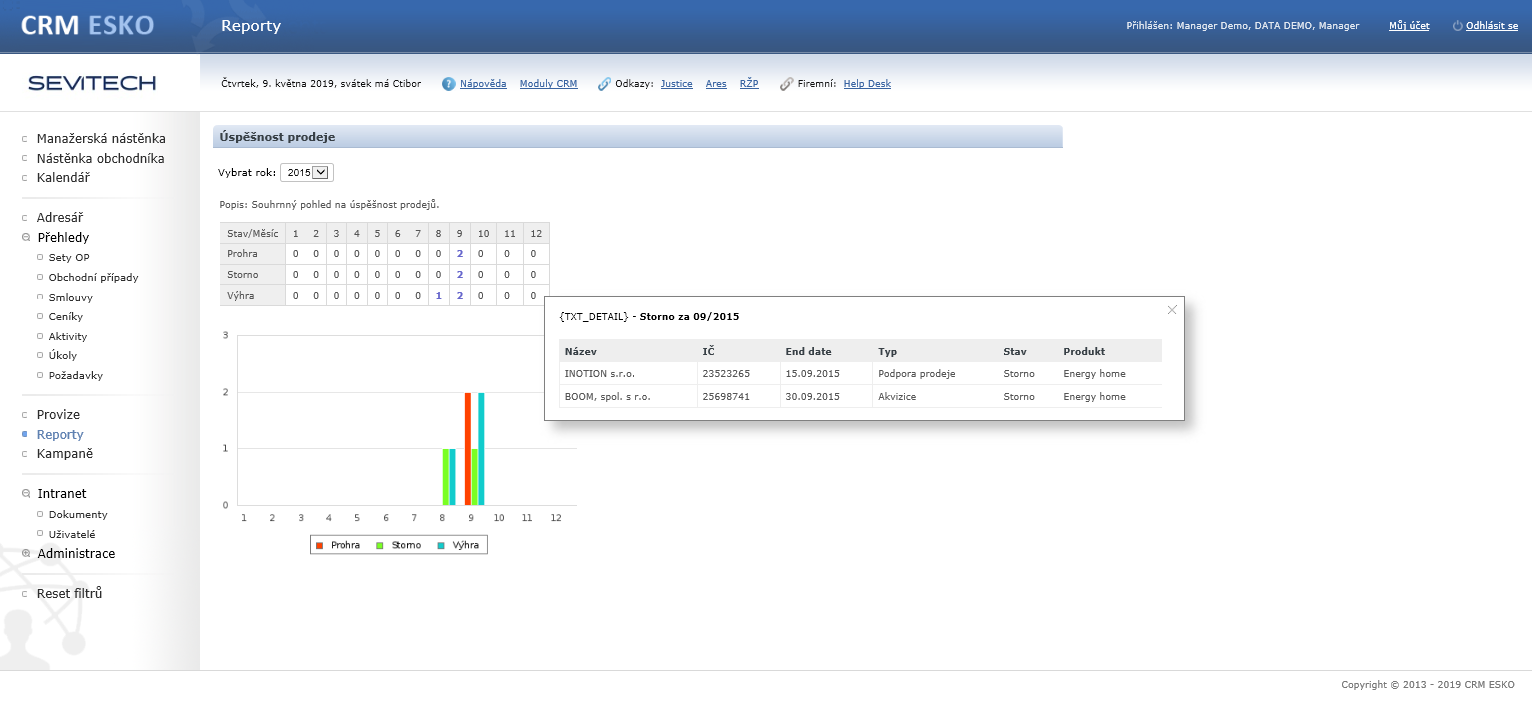Collapse the Intranet menu section

pyautogui.click(x=26, y=494)
